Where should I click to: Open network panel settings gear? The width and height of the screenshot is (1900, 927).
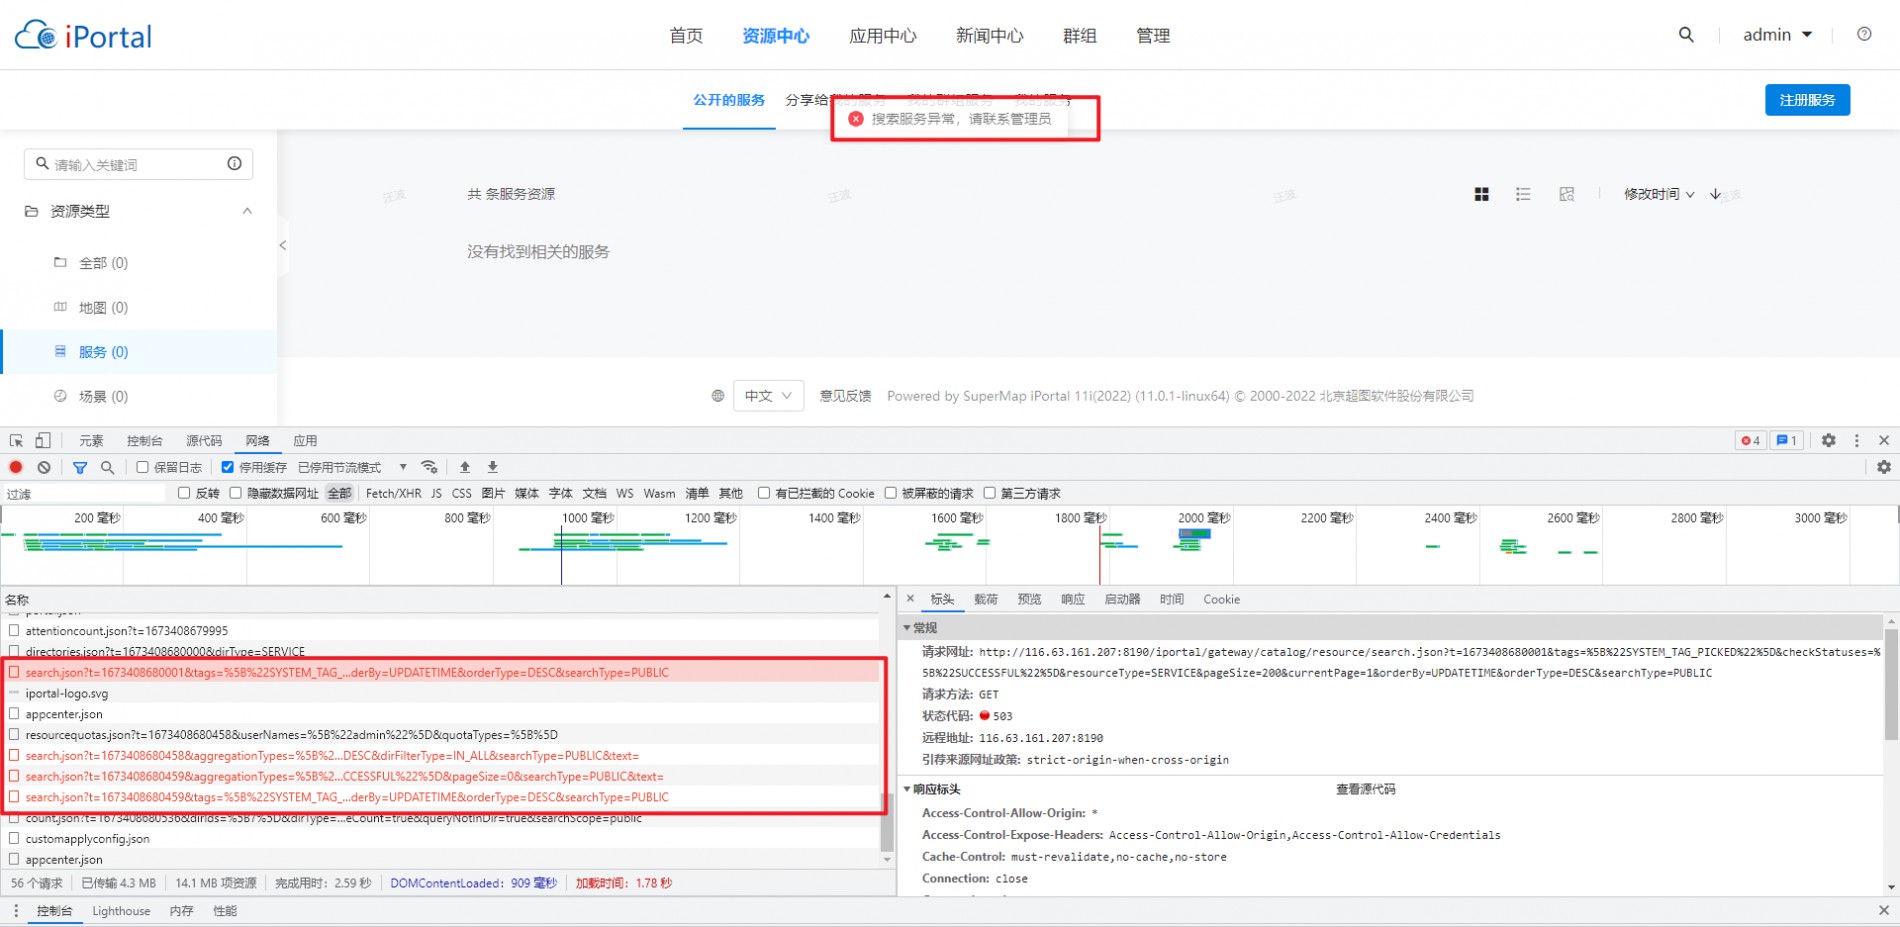coord(1884,467)
